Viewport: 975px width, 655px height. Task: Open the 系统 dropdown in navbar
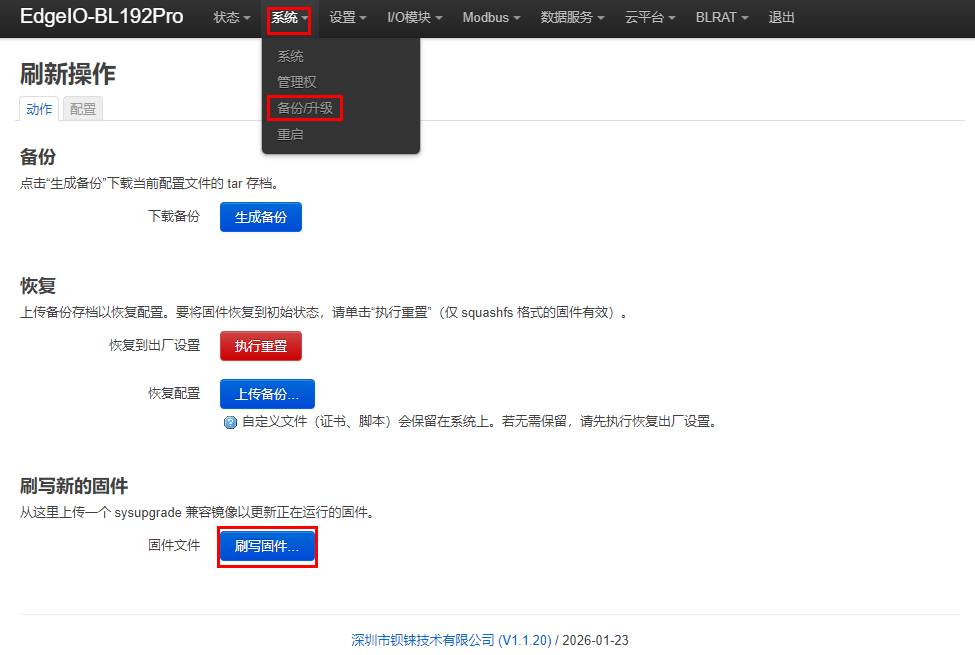click(289, 17)
